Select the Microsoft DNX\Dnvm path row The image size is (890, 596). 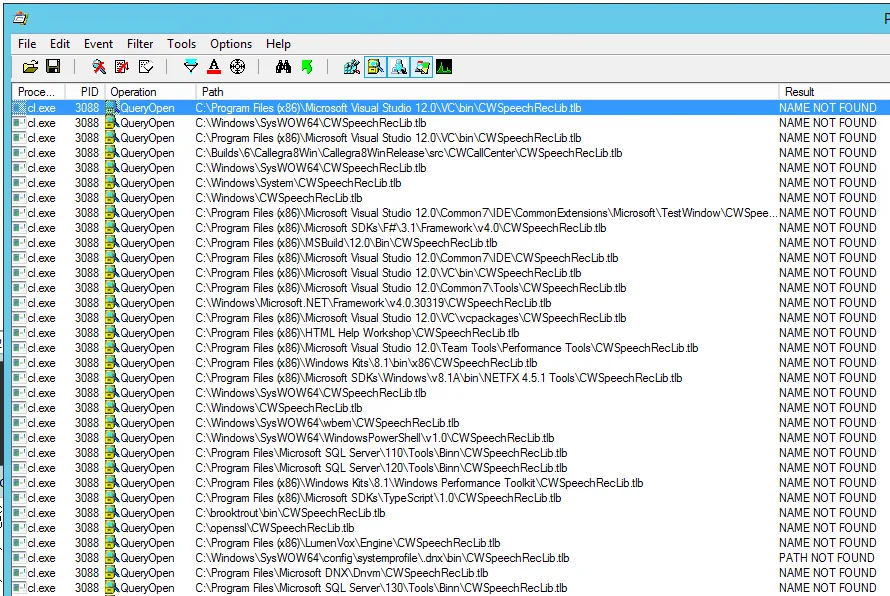[451, 573]
